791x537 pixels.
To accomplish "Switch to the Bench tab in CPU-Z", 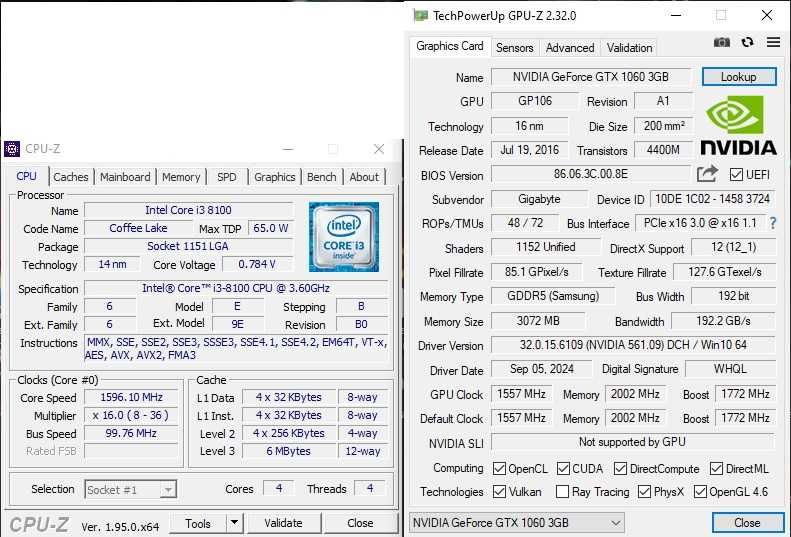I will coord(321,177).
